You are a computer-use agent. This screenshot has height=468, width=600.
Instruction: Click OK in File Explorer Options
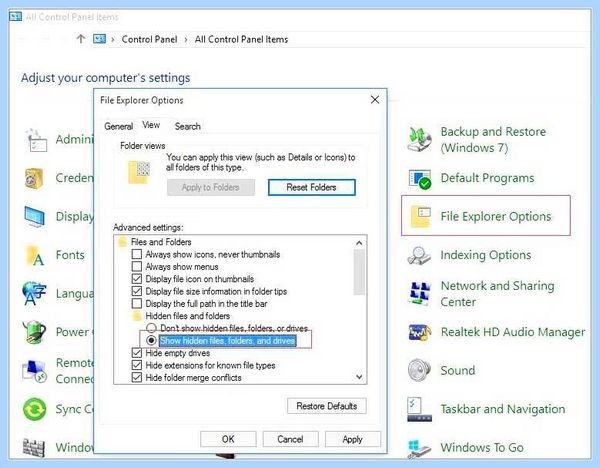(228, 439)
